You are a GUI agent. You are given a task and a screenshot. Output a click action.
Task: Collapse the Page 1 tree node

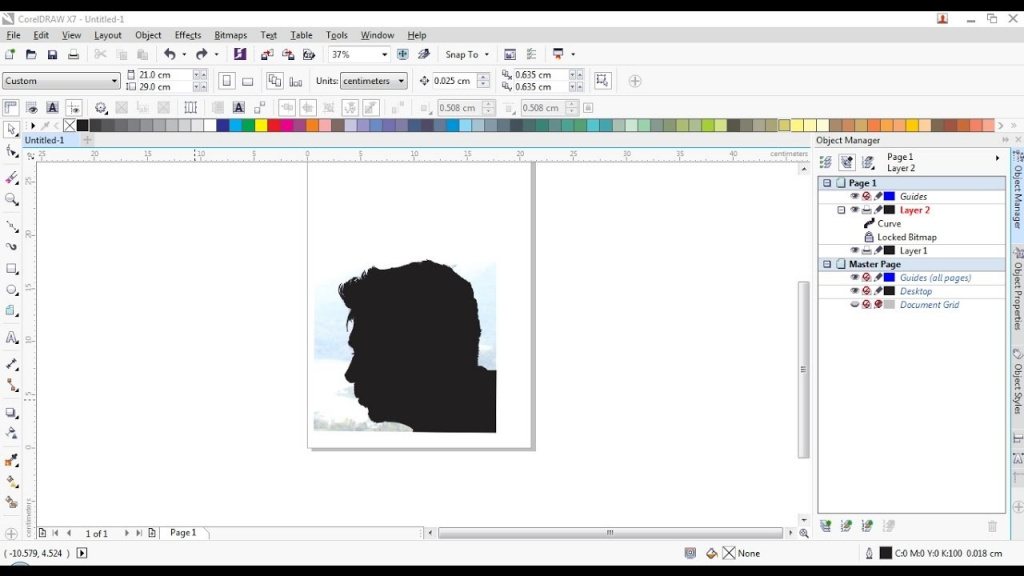point(827,183)
